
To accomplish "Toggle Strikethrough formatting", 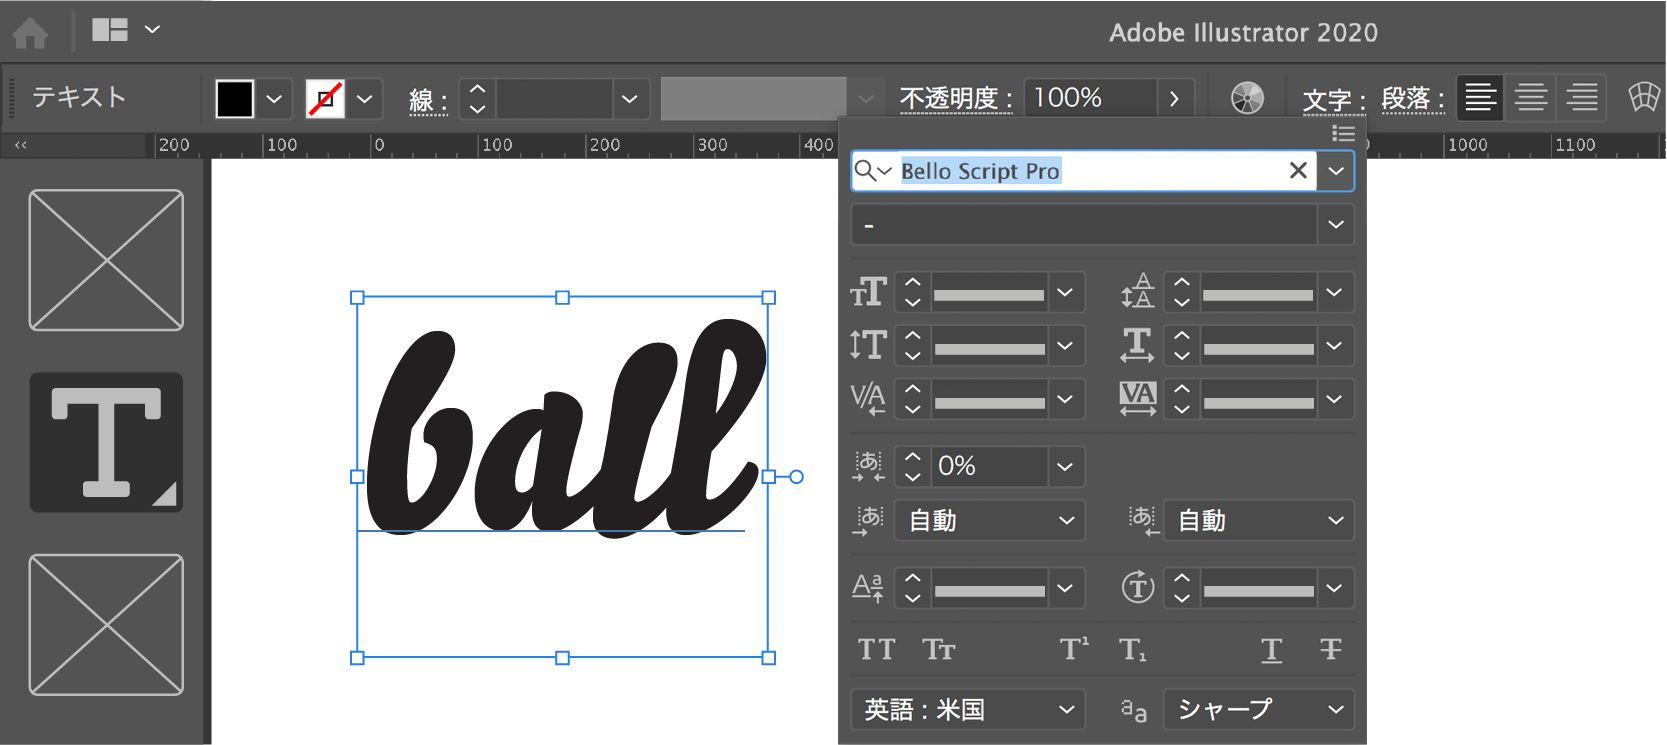I will coord(1331,650).
